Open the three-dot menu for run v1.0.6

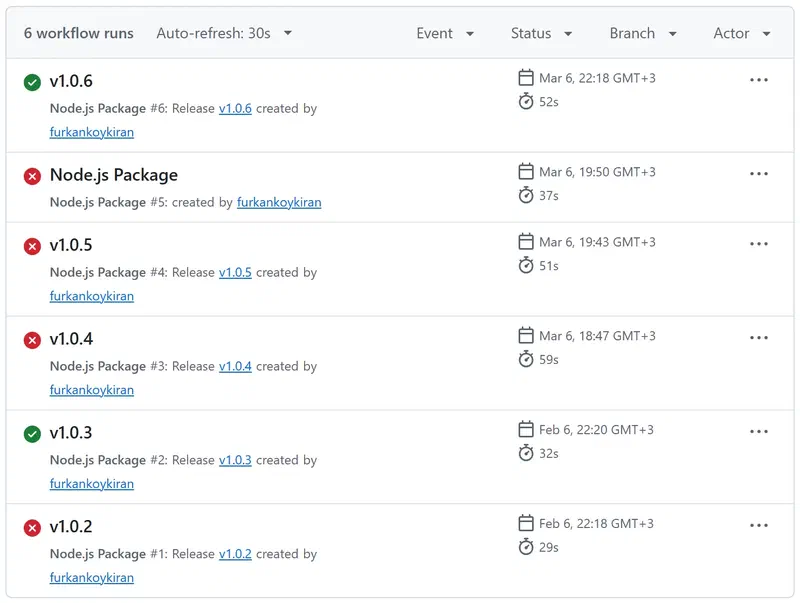759,80
